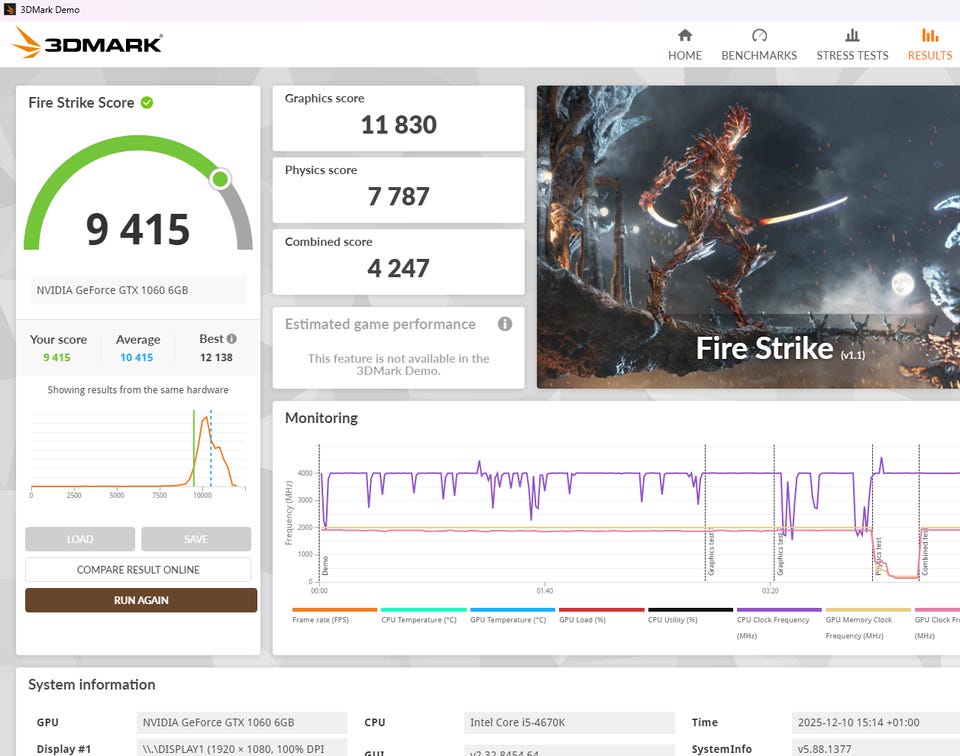Screen dimensions: 960x756
Task: Toggle CPU Clock Frequency legend series
Action: [x=778, y=620]
